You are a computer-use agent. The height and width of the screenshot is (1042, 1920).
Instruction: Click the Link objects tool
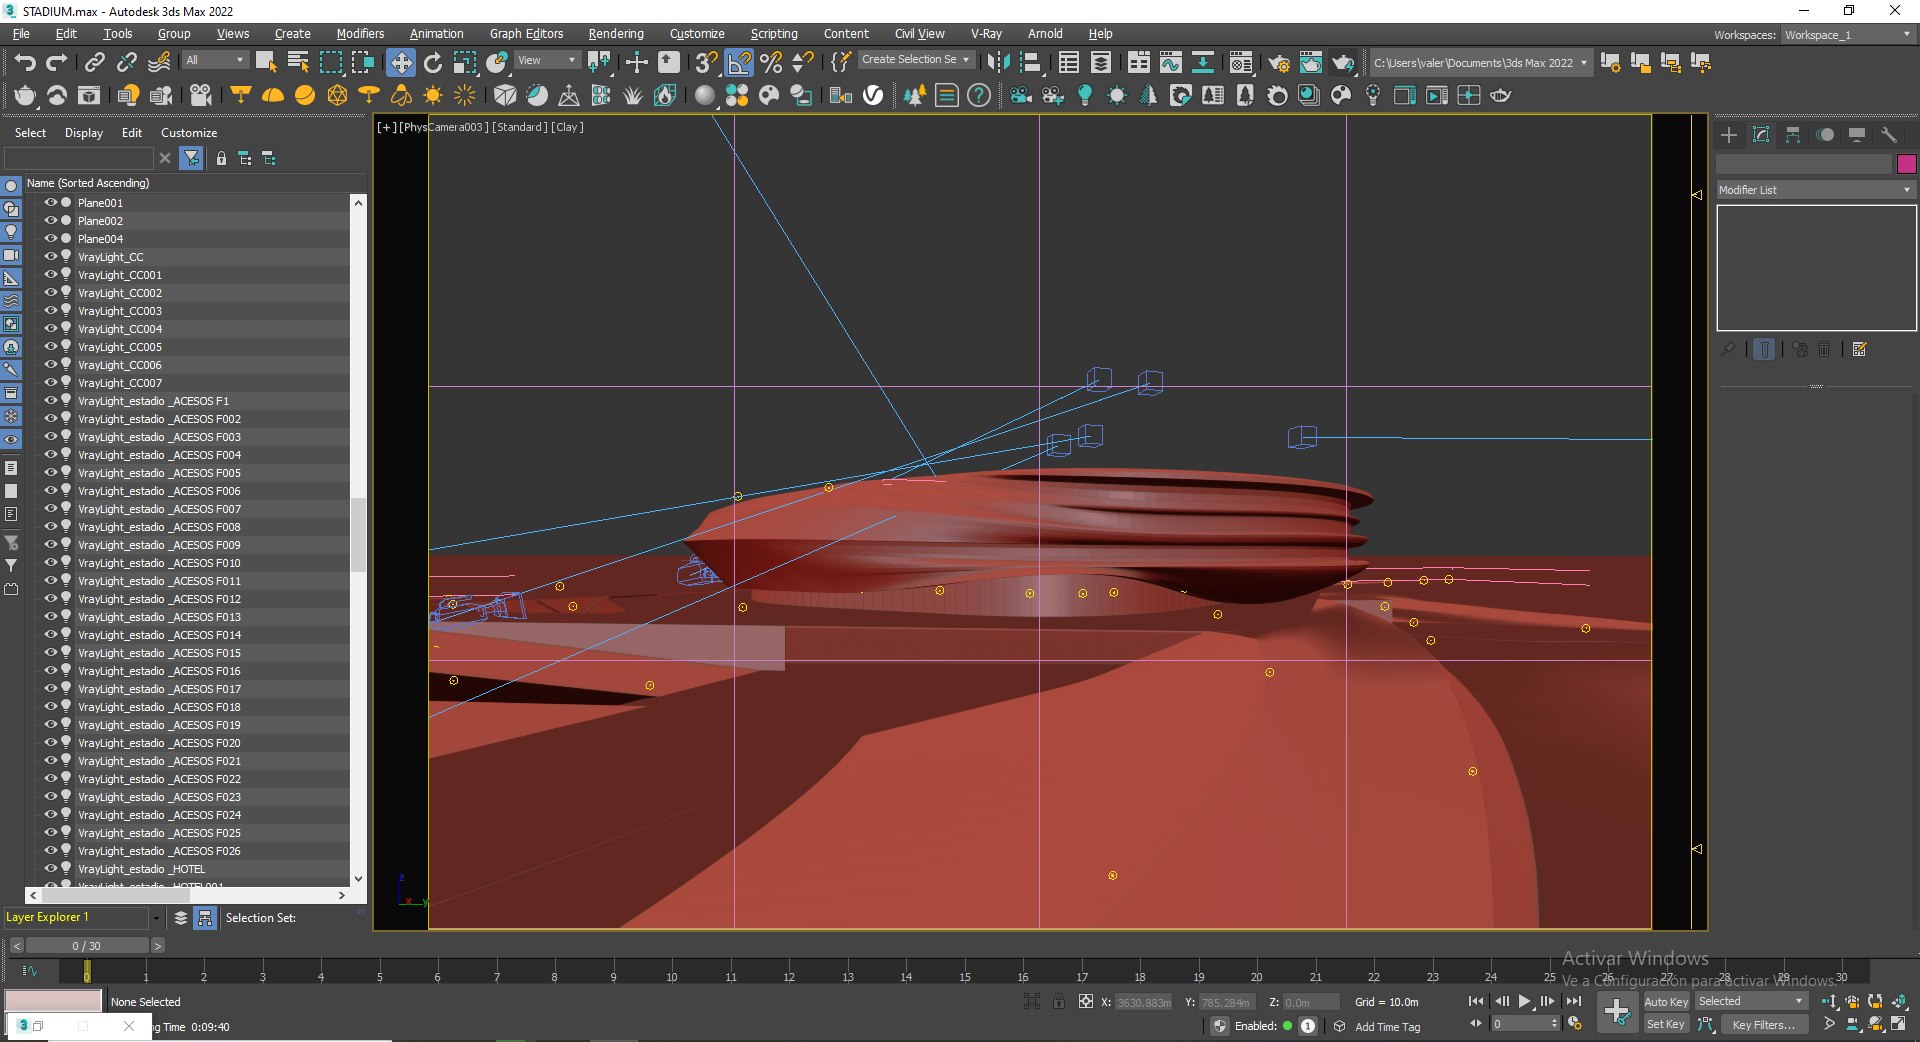pyautogui.click(x=94, y=63)
